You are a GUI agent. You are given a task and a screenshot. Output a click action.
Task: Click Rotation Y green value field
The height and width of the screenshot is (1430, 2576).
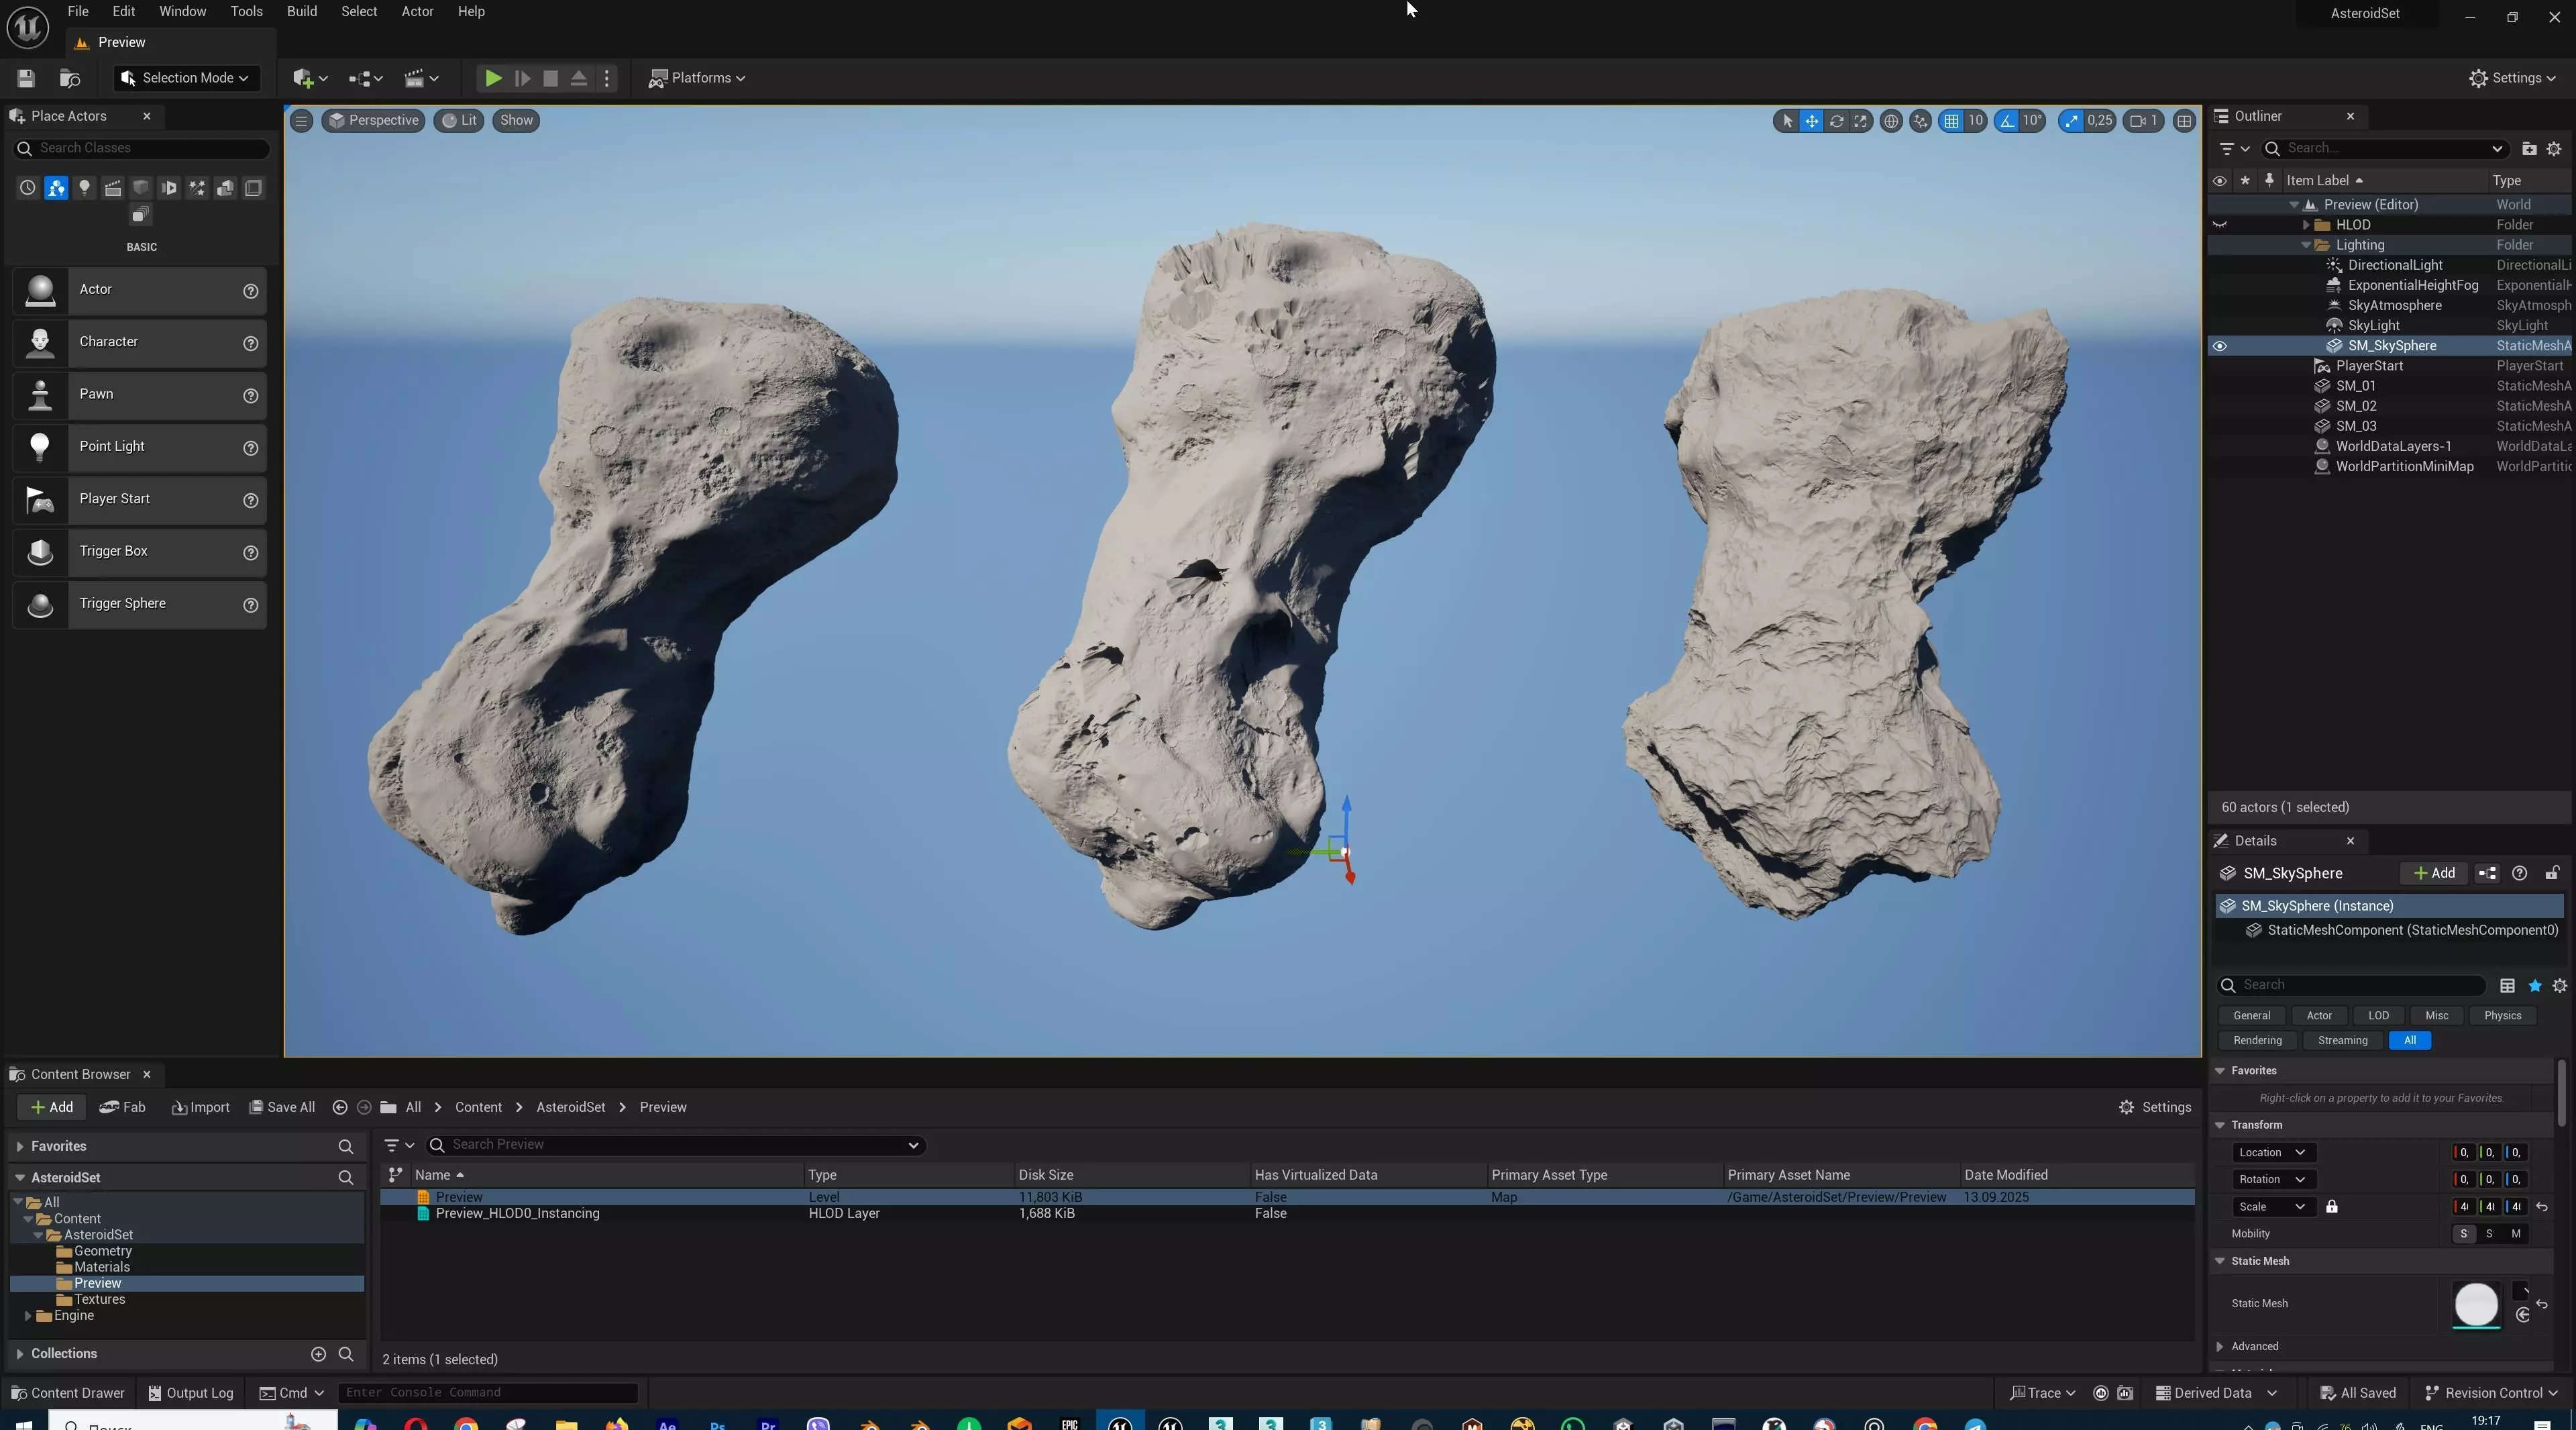click(2489, 1180)
